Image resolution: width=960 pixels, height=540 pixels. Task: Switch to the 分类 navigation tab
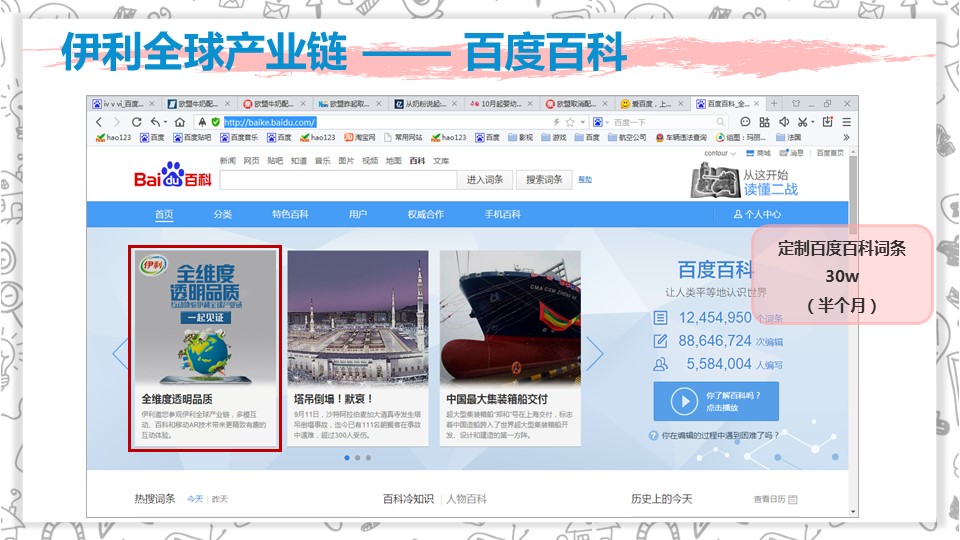pyautogui.click(x=222, y=214)
